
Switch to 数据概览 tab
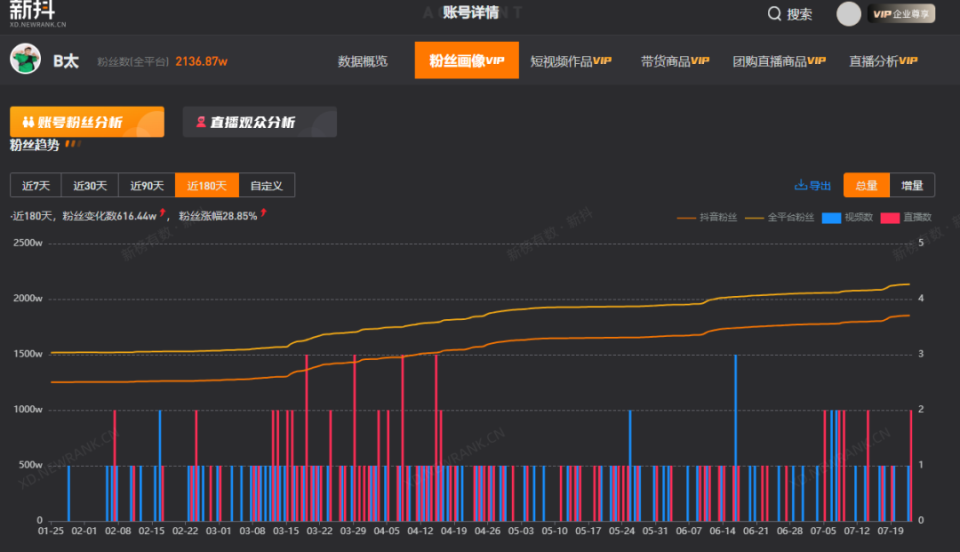pos(363,61)
